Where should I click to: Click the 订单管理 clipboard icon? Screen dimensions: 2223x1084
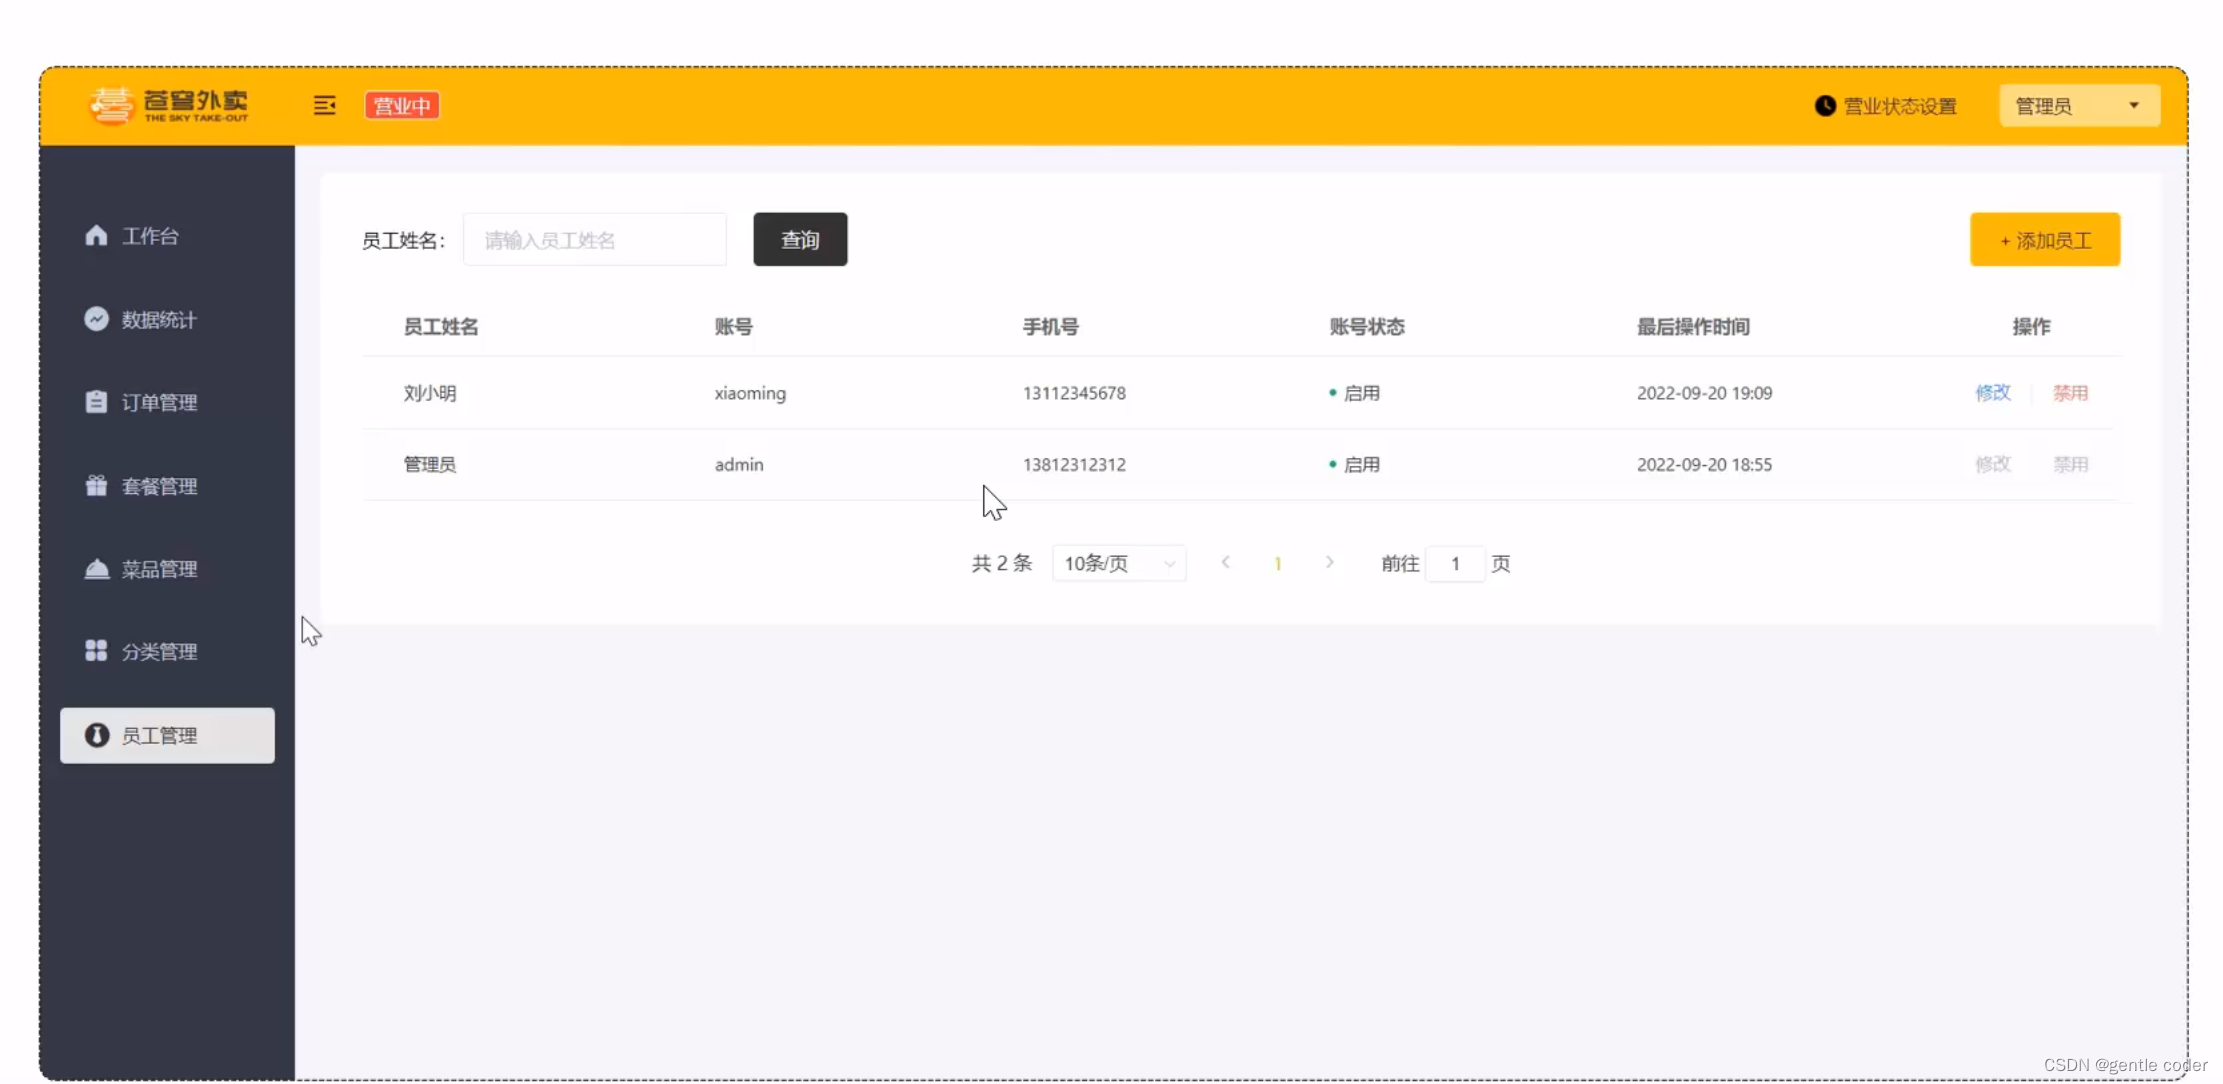point(96,402)
